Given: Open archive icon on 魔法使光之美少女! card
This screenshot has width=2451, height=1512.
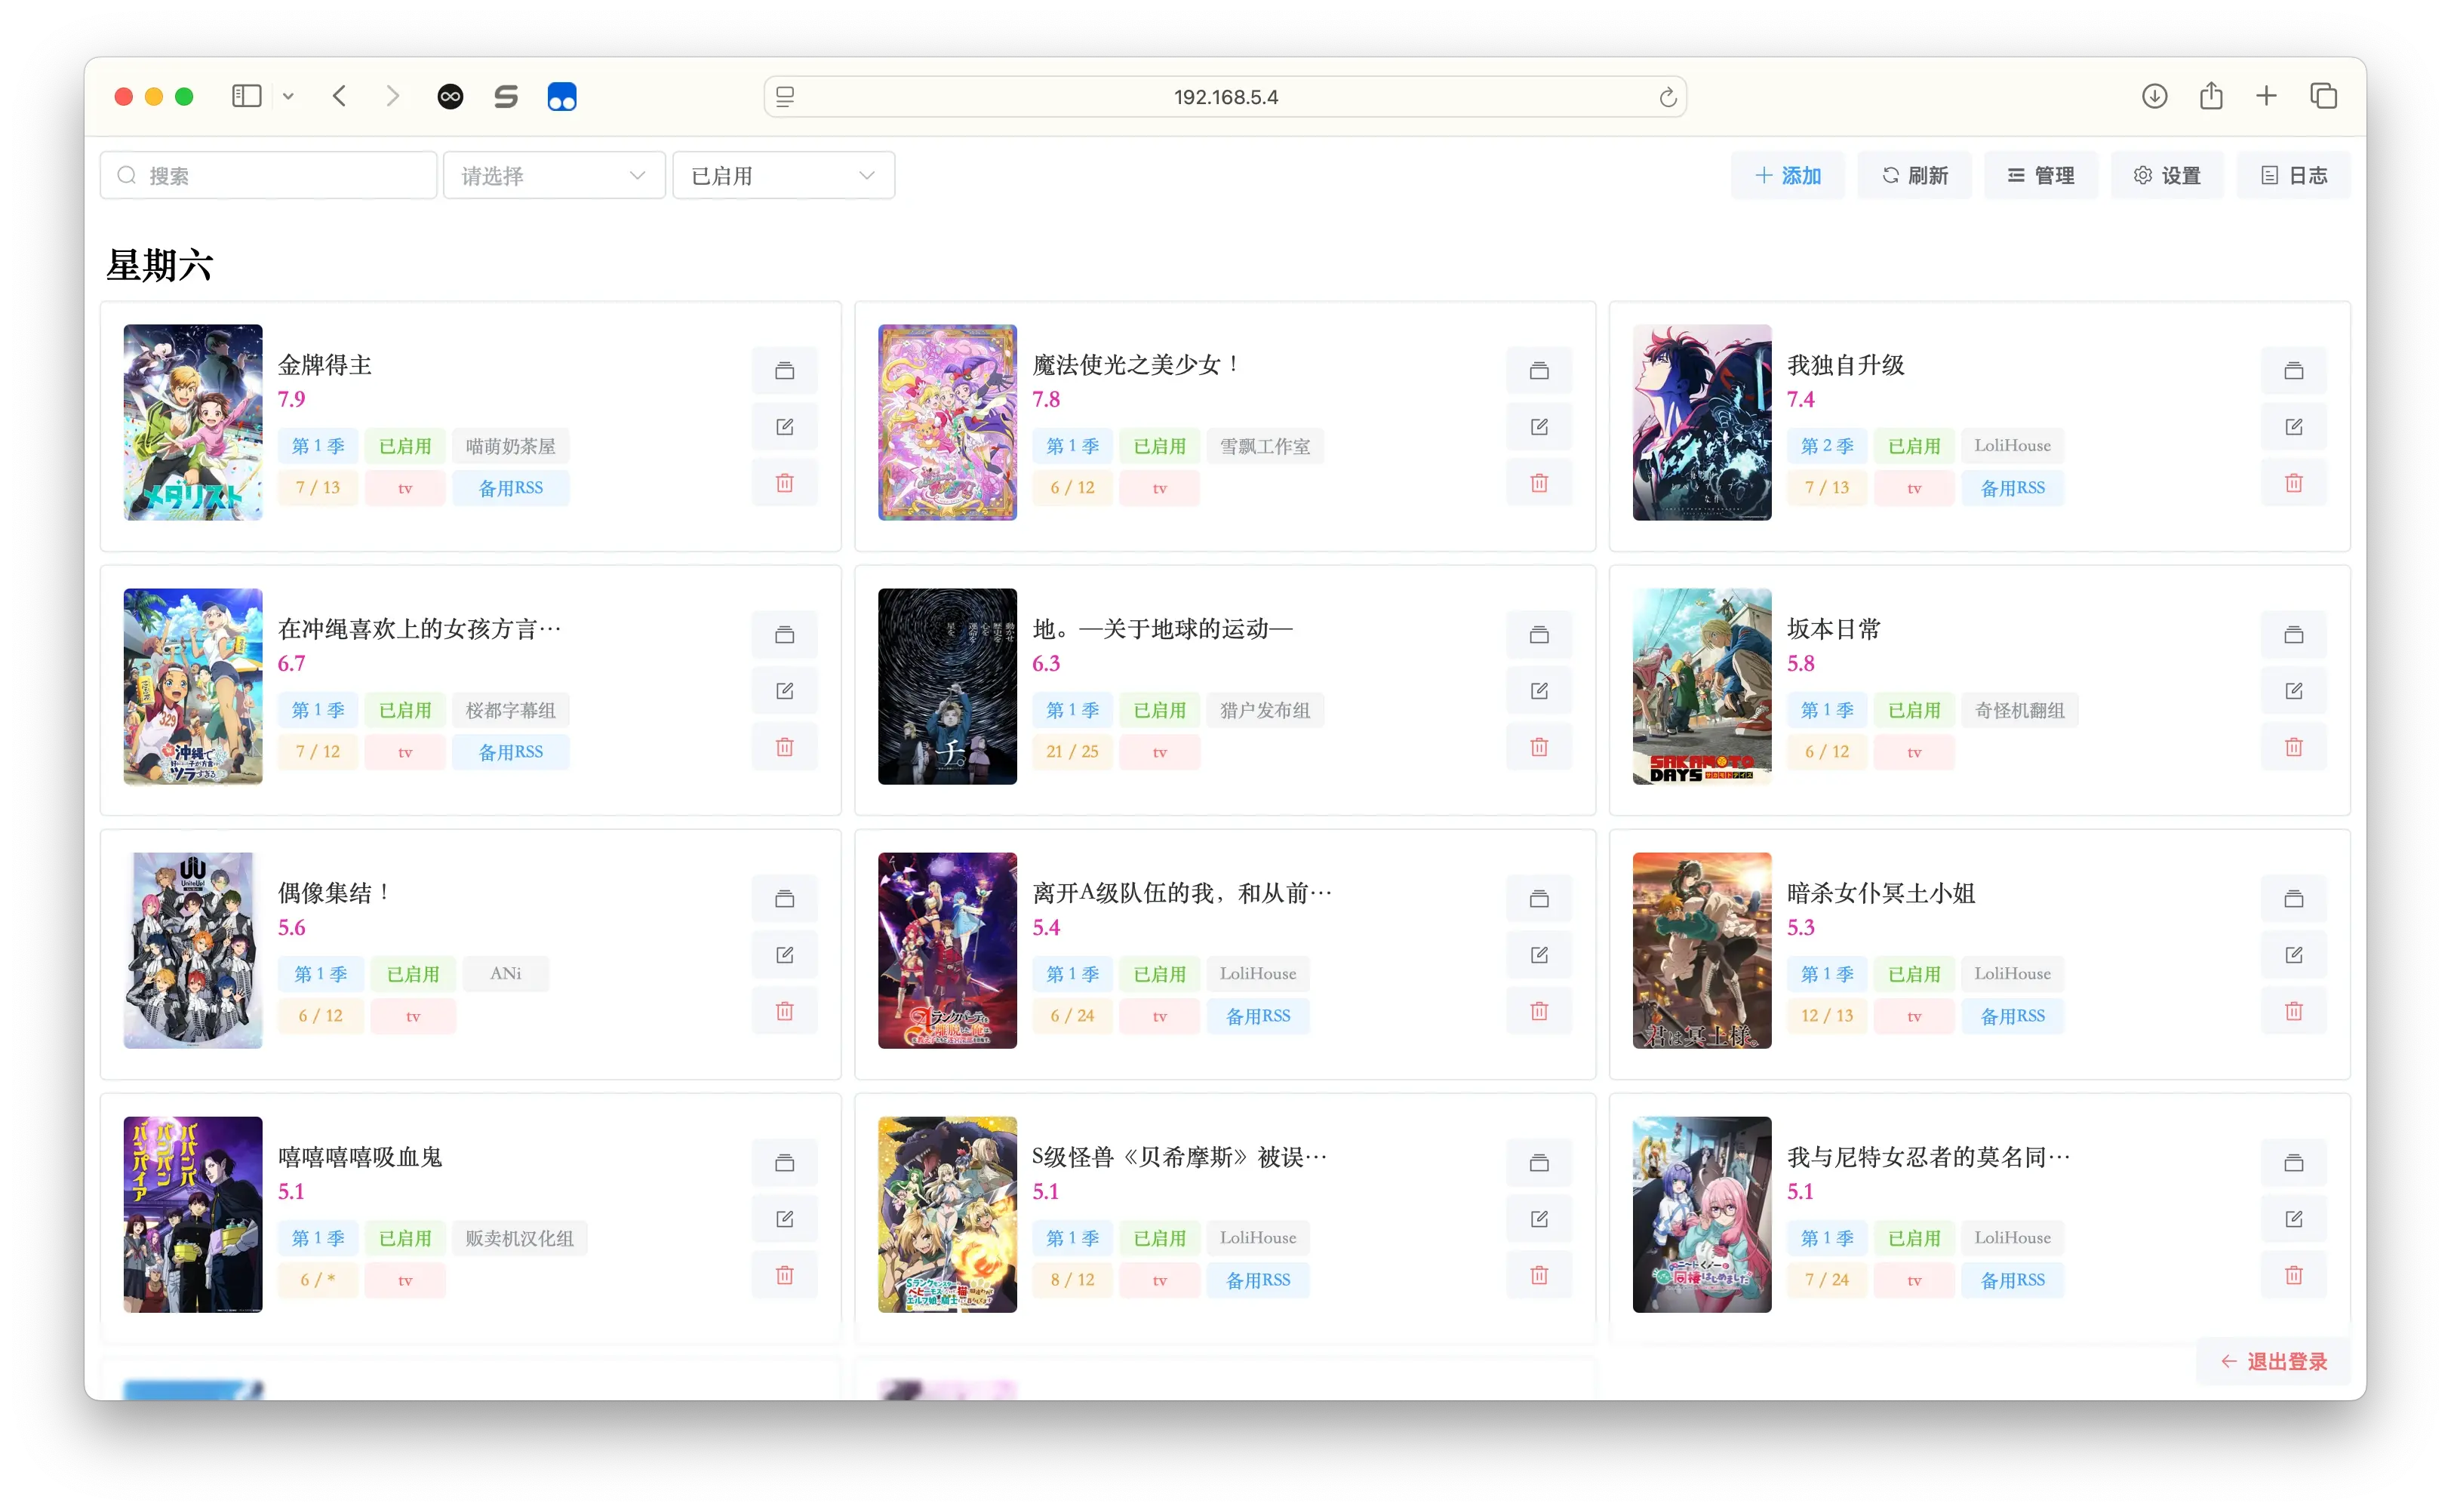Looking at the screenshot, I should coord(1539,370).
